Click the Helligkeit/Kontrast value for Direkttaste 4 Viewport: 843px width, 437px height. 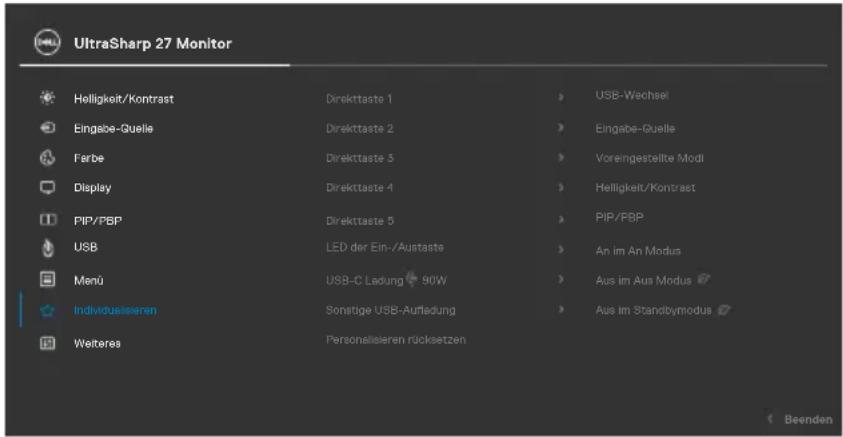tap(645, 188)
